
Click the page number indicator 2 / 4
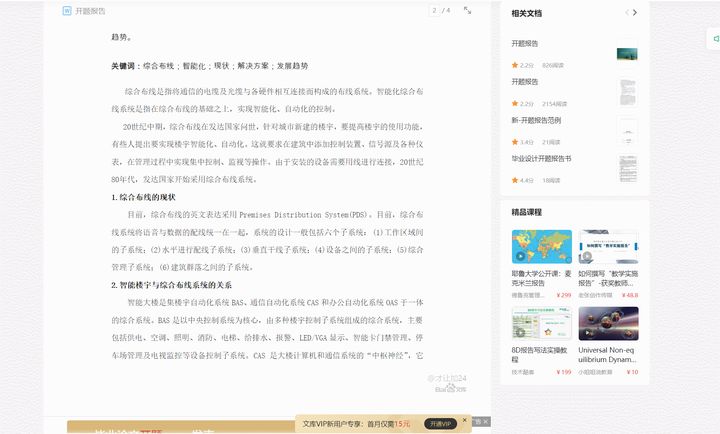[x=441, y=10]
